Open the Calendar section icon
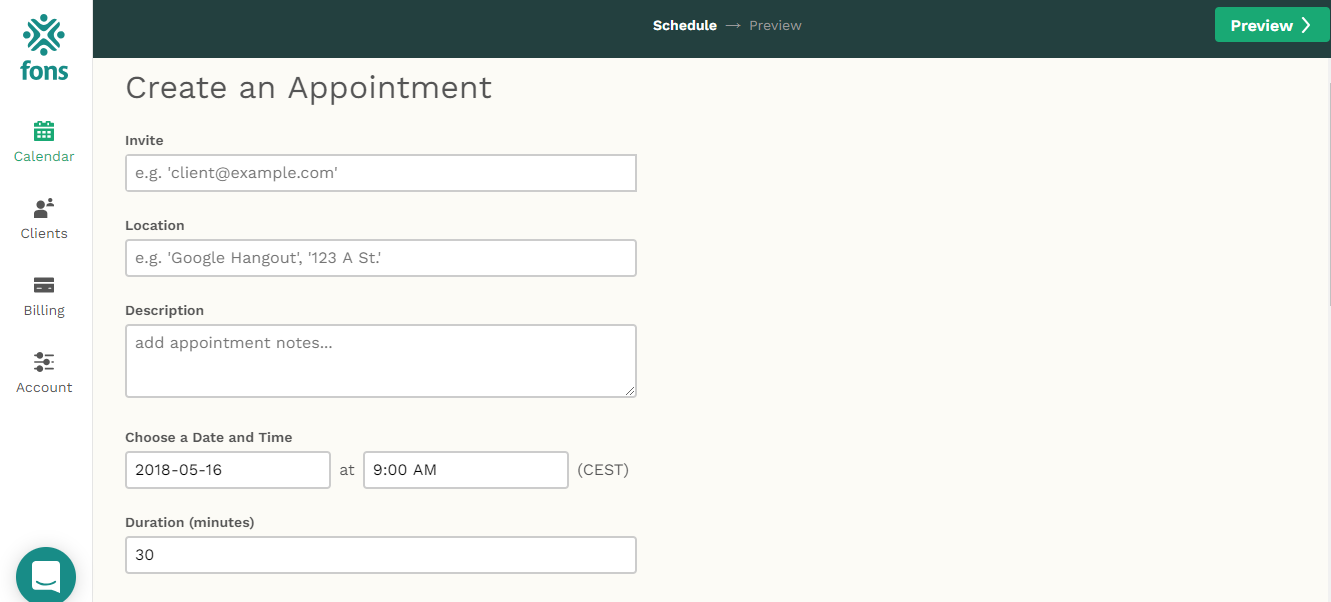This screenshot has width=1331, height=602. click(44, 132)
